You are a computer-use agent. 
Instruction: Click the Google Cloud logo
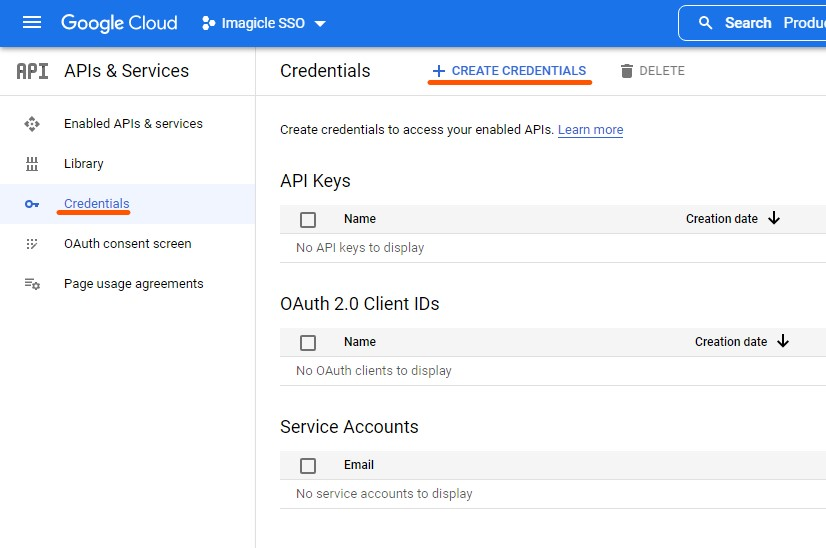(x=119, y=23)
